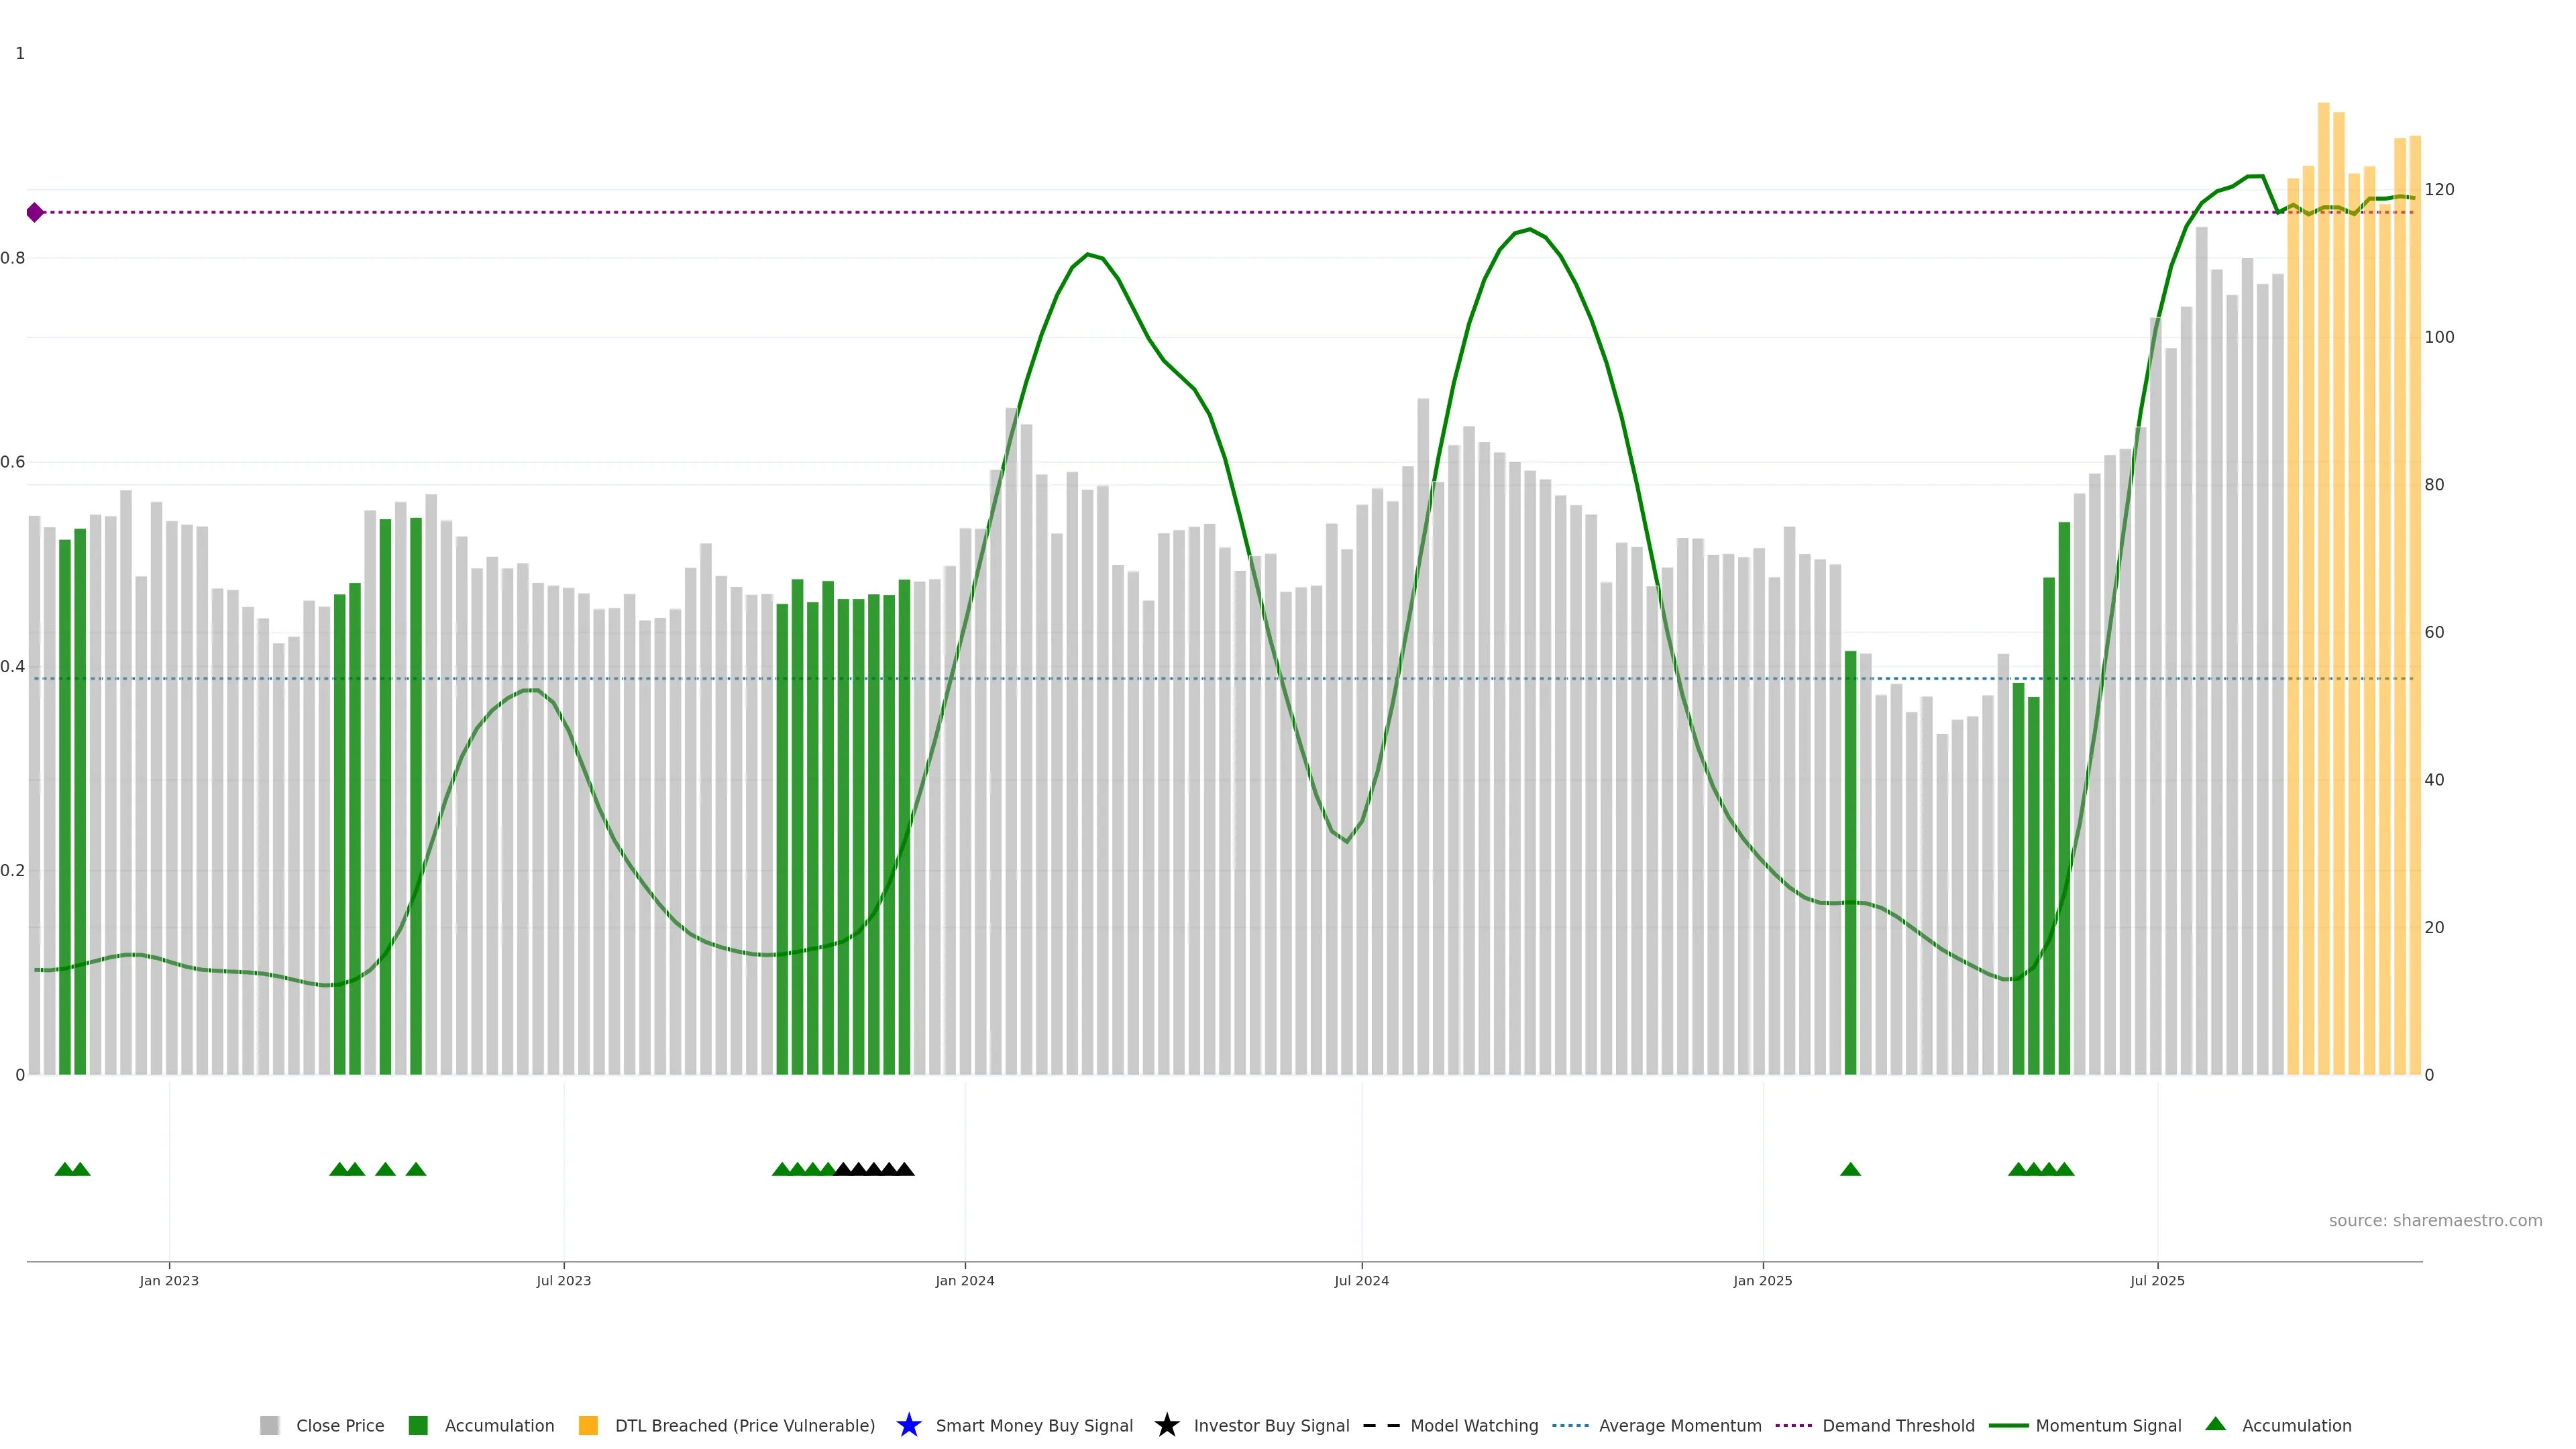Click the lone accumulation triangle after Jan 2025
Viewport: 2576px width, 1449px height.
[x=1850, y=1169]
